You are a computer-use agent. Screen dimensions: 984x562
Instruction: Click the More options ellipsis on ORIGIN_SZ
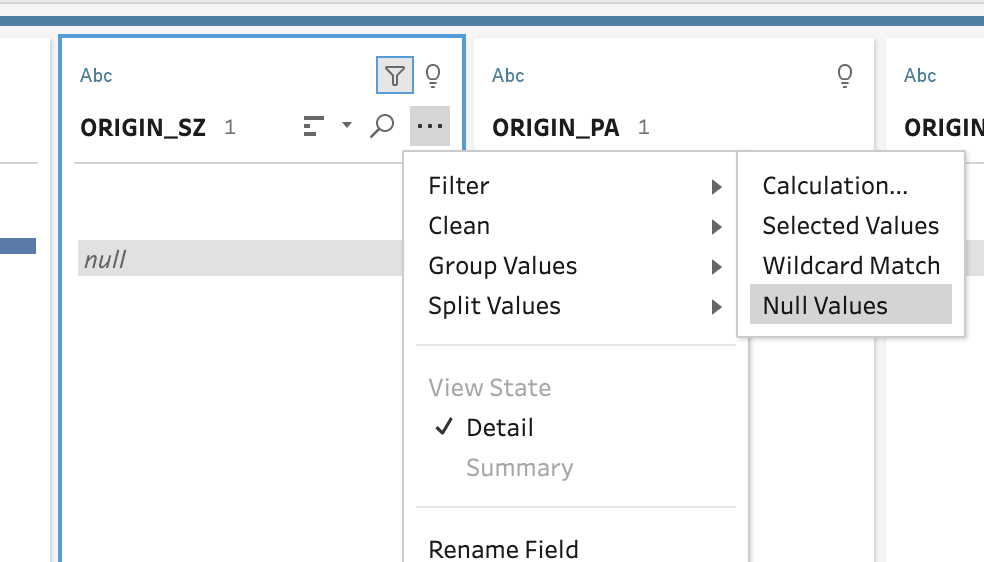click(x=430, y=126)
